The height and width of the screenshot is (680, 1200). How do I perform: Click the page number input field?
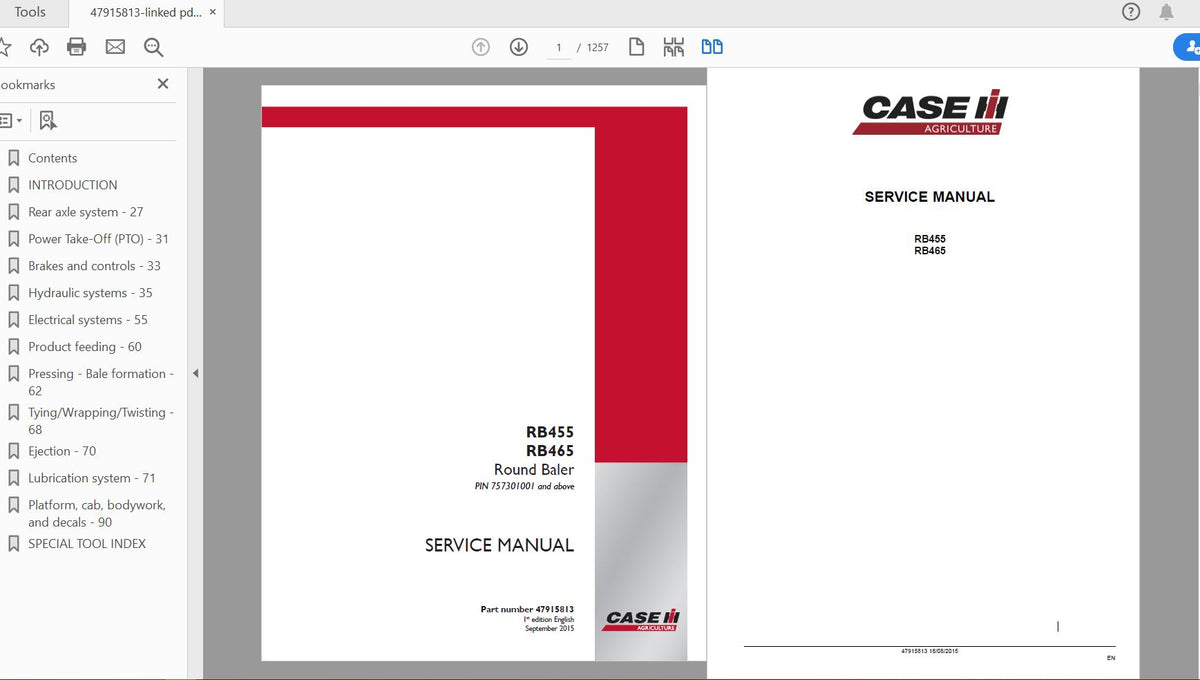(559, 47)
